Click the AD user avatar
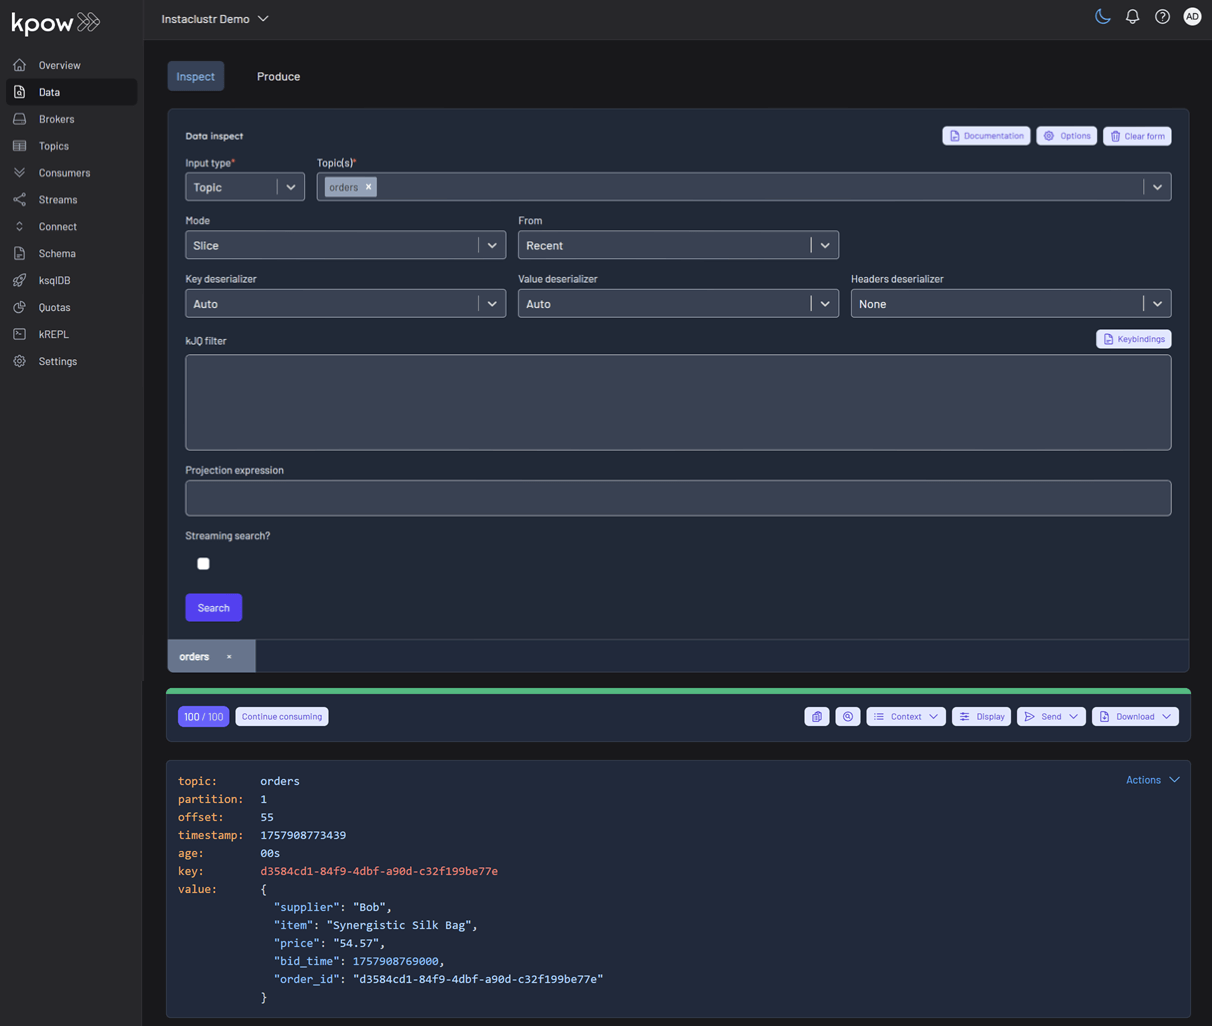The height and width of the screenshot is (1026, 1212). point(1192,17)
